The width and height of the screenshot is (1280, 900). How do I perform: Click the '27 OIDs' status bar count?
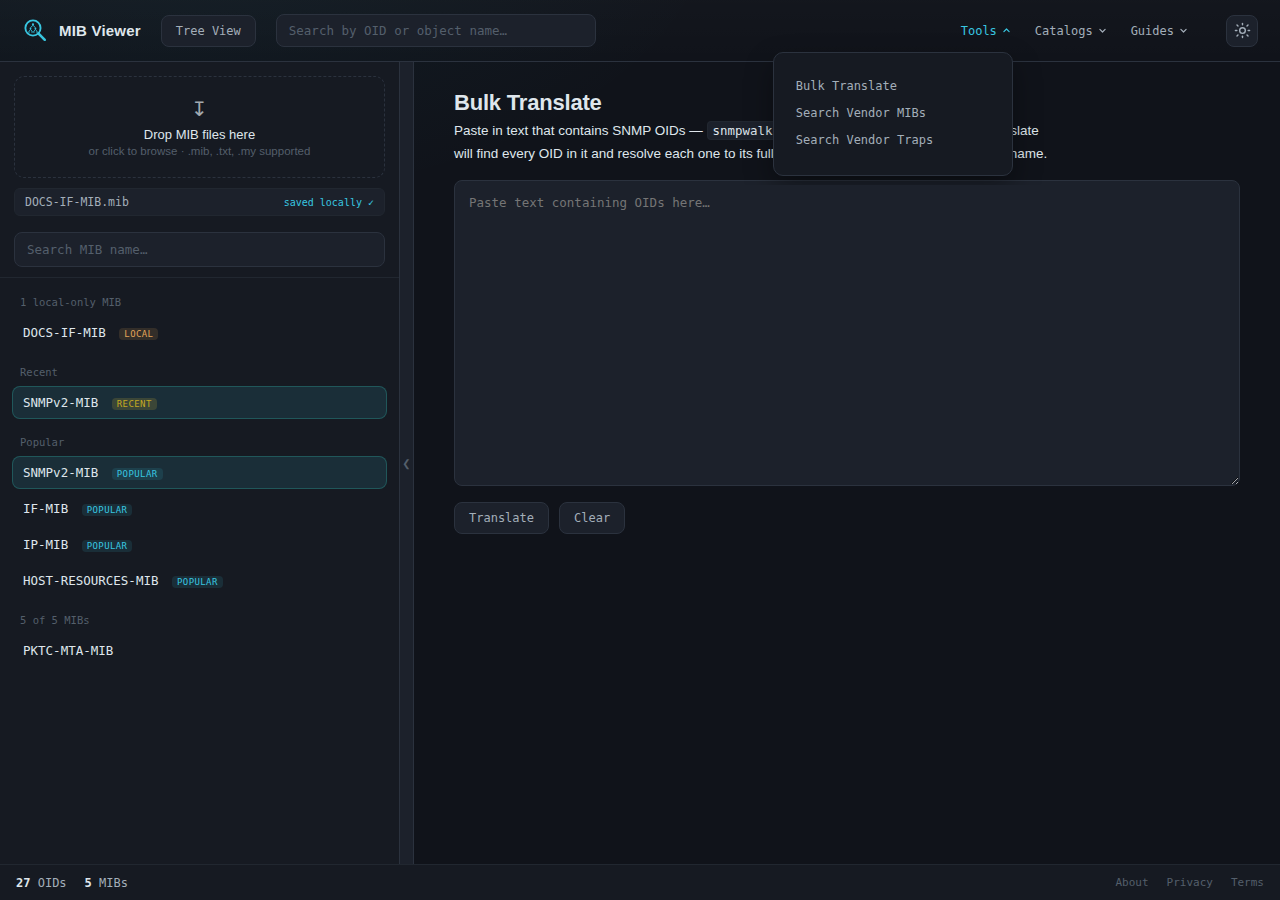click(41, 883)
